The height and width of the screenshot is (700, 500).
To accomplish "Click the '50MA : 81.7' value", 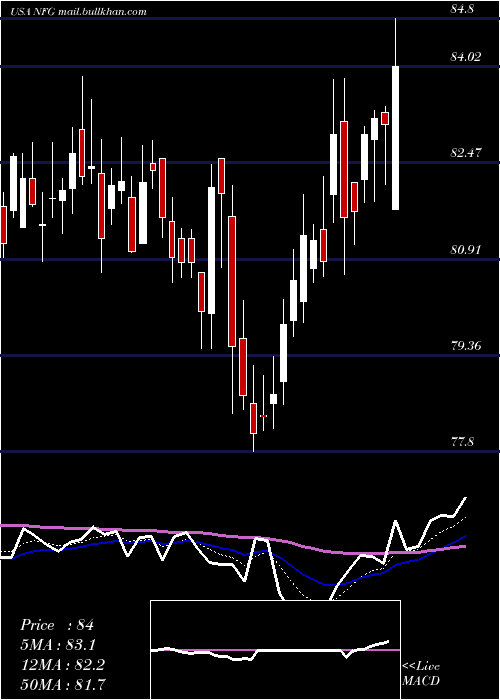I will pyautogui.click(x=63, y=684).
